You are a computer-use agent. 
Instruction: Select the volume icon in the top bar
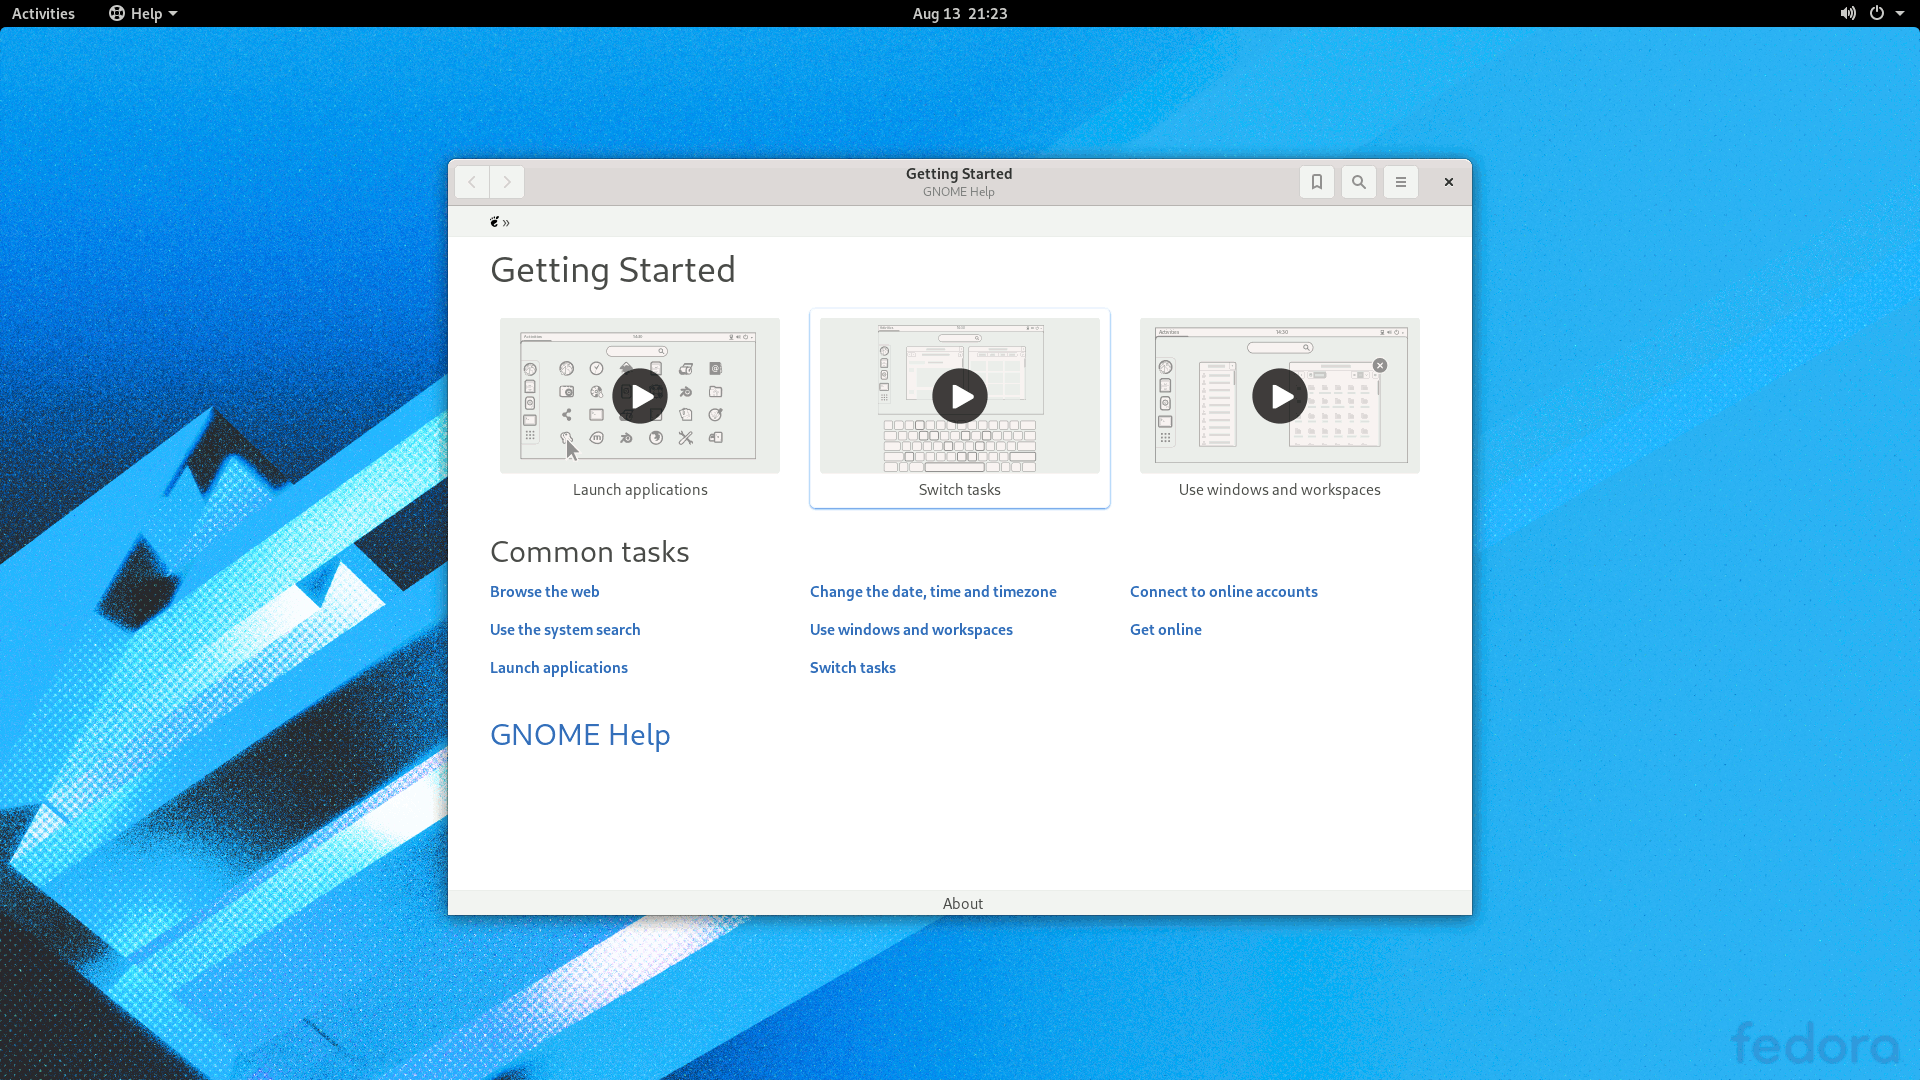click(x=1848, y=13)
